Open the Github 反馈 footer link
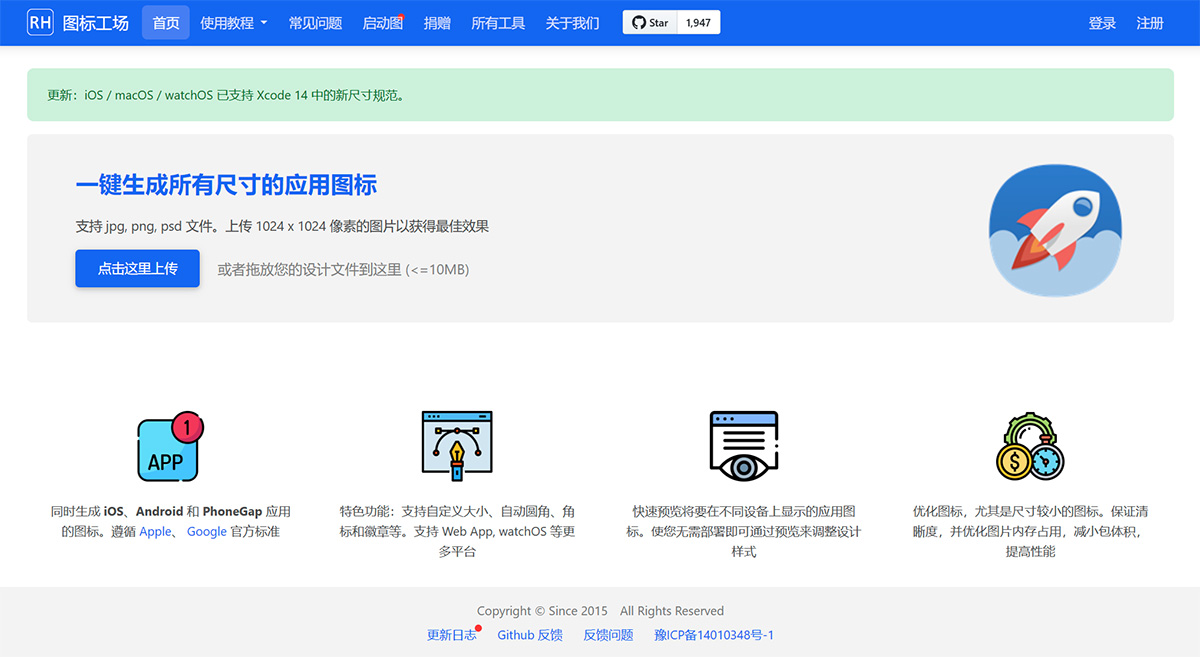The image size is (1200, 657). pos(530,634)
